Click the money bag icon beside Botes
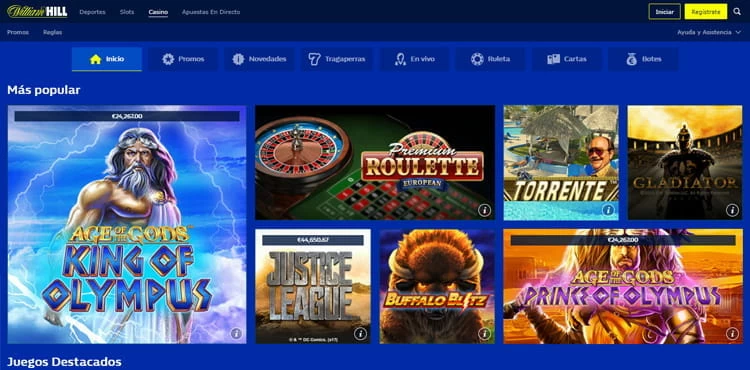750x370 pixels. point(631,59)
